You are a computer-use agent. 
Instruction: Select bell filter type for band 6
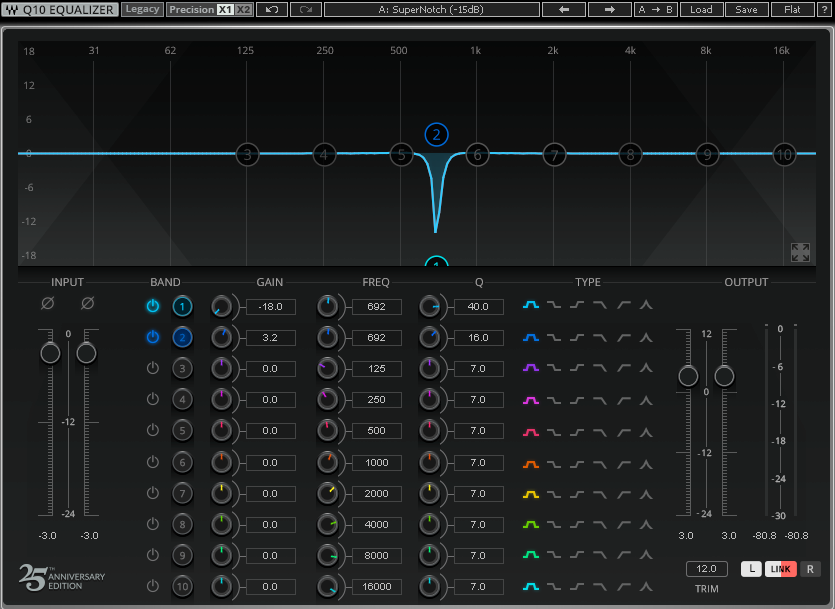point(530,464)
